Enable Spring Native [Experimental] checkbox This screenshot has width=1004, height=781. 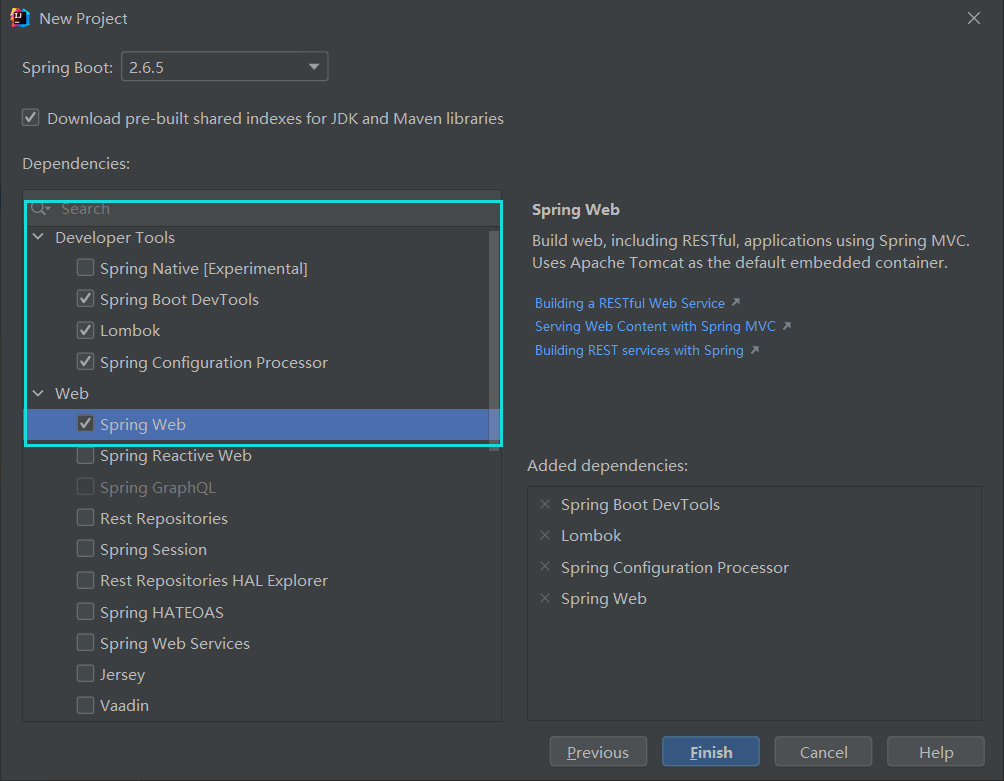tap(85, 268)
